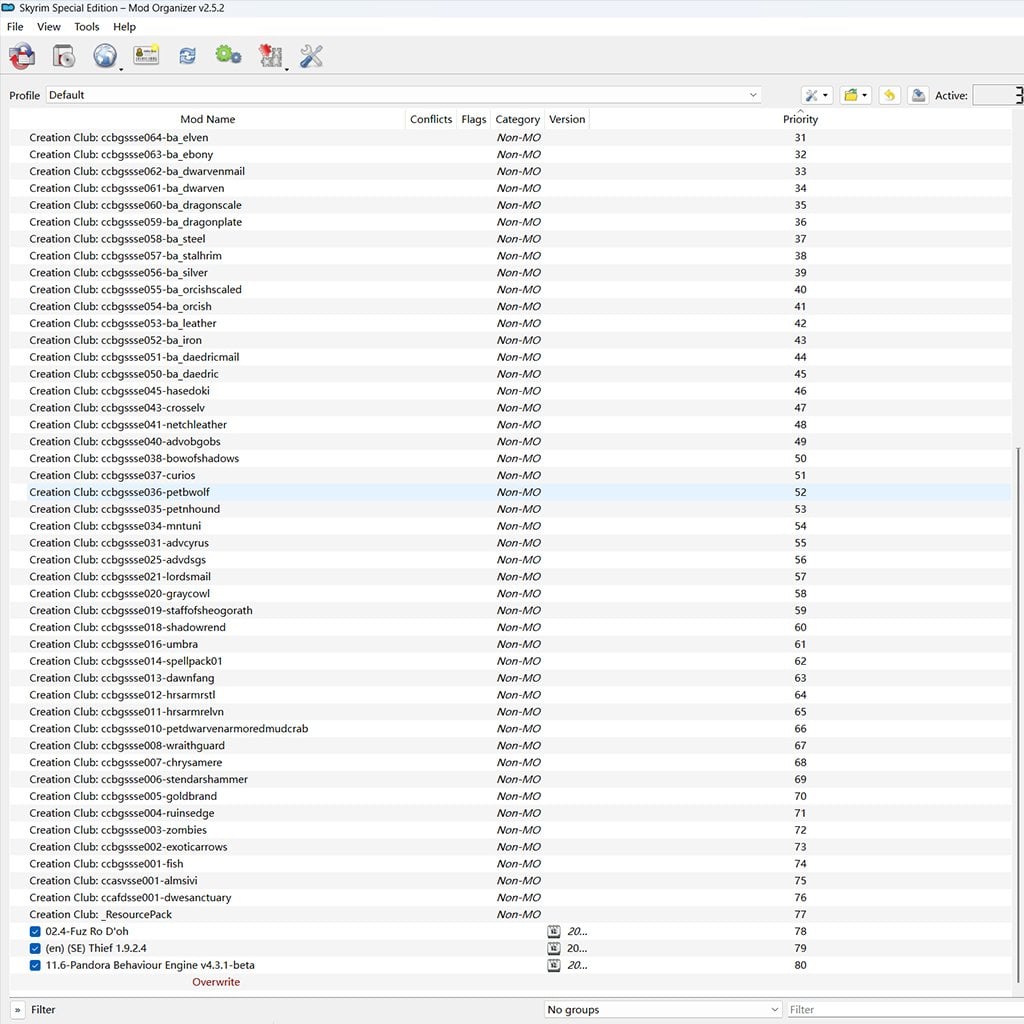The image size is (1024, 1024).
Task: Click the puzzle-piece Tools plugin icon
Action: click(270, 56)
